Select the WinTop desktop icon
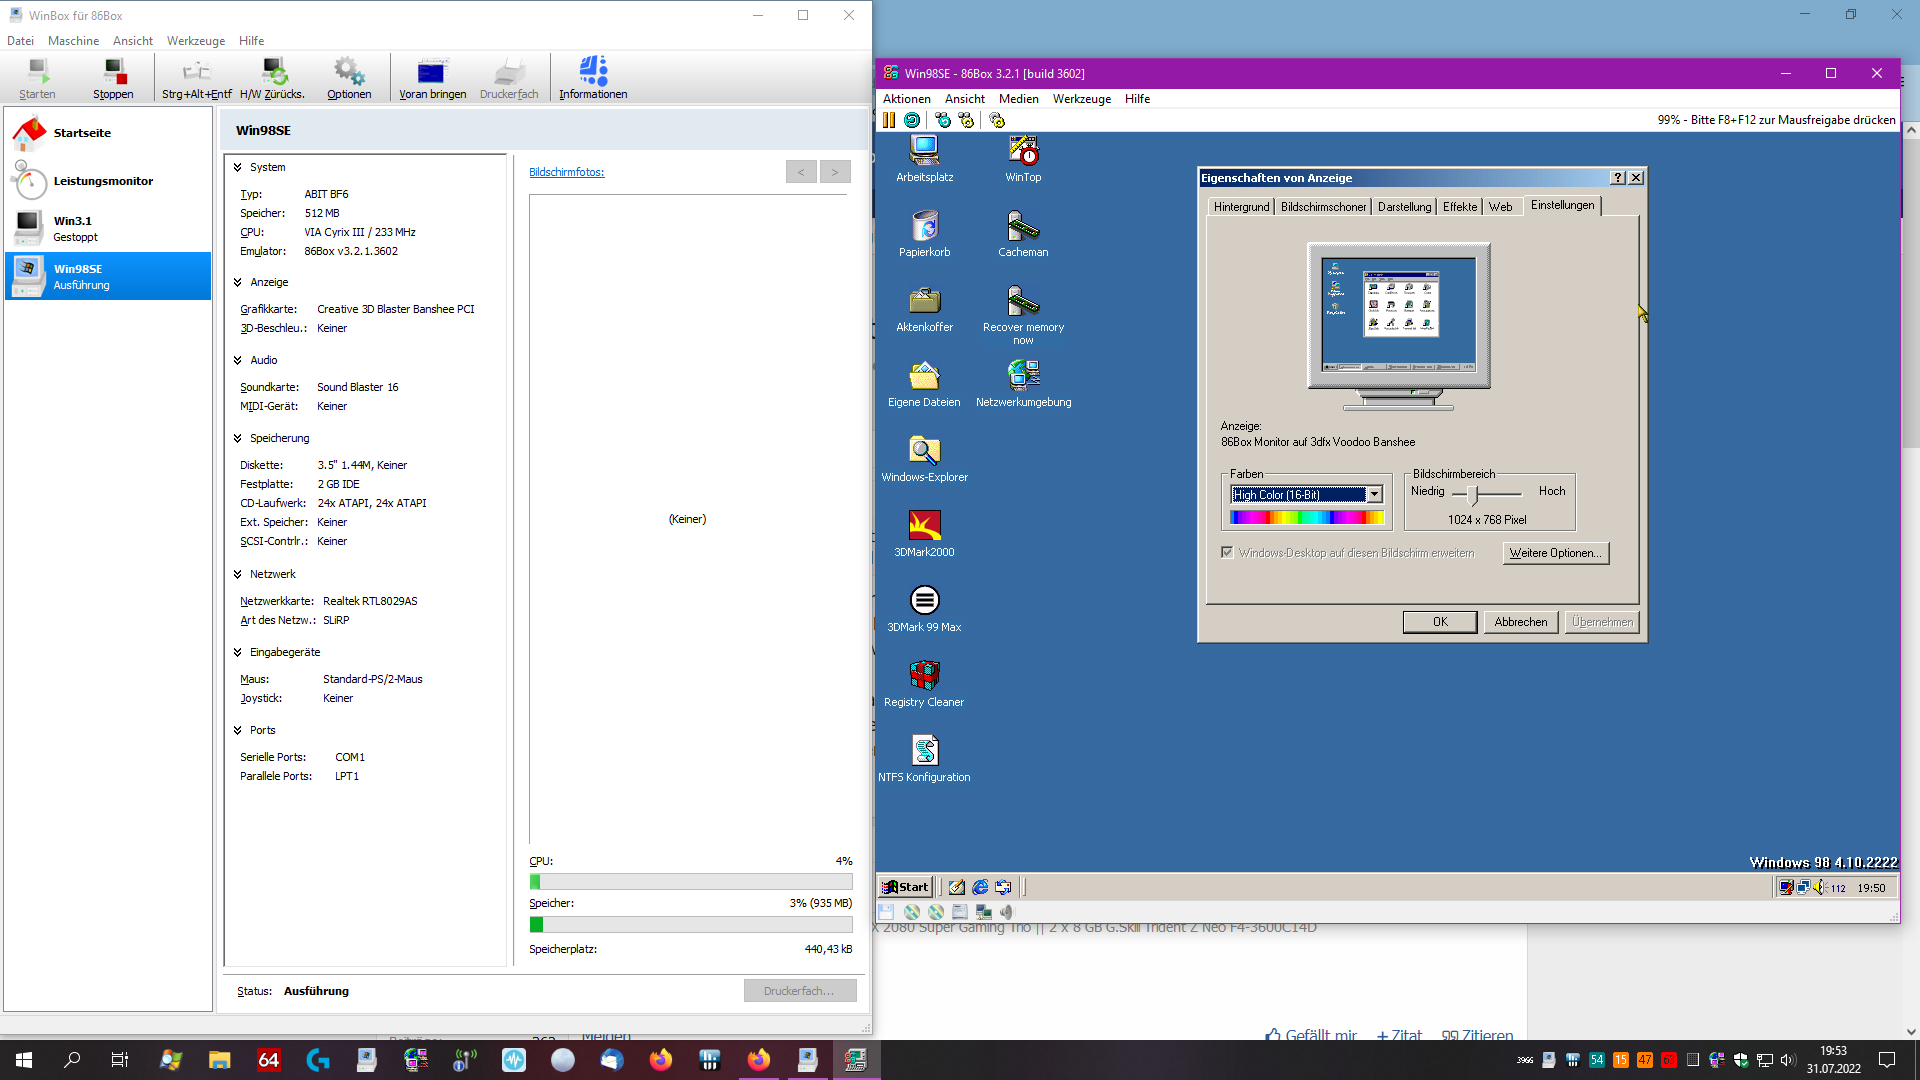1920x1080 pixels. point(1023,159)
